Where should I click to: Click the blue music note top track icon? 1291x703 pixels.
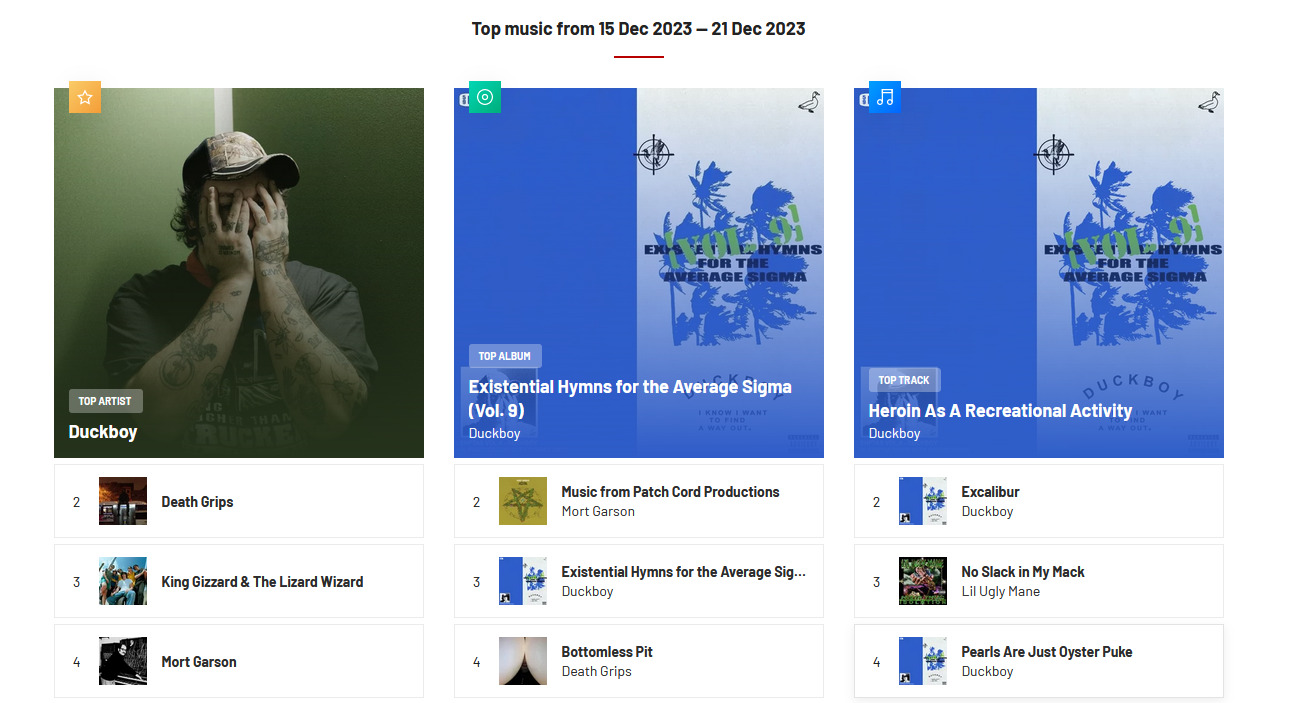coord(885,97)
